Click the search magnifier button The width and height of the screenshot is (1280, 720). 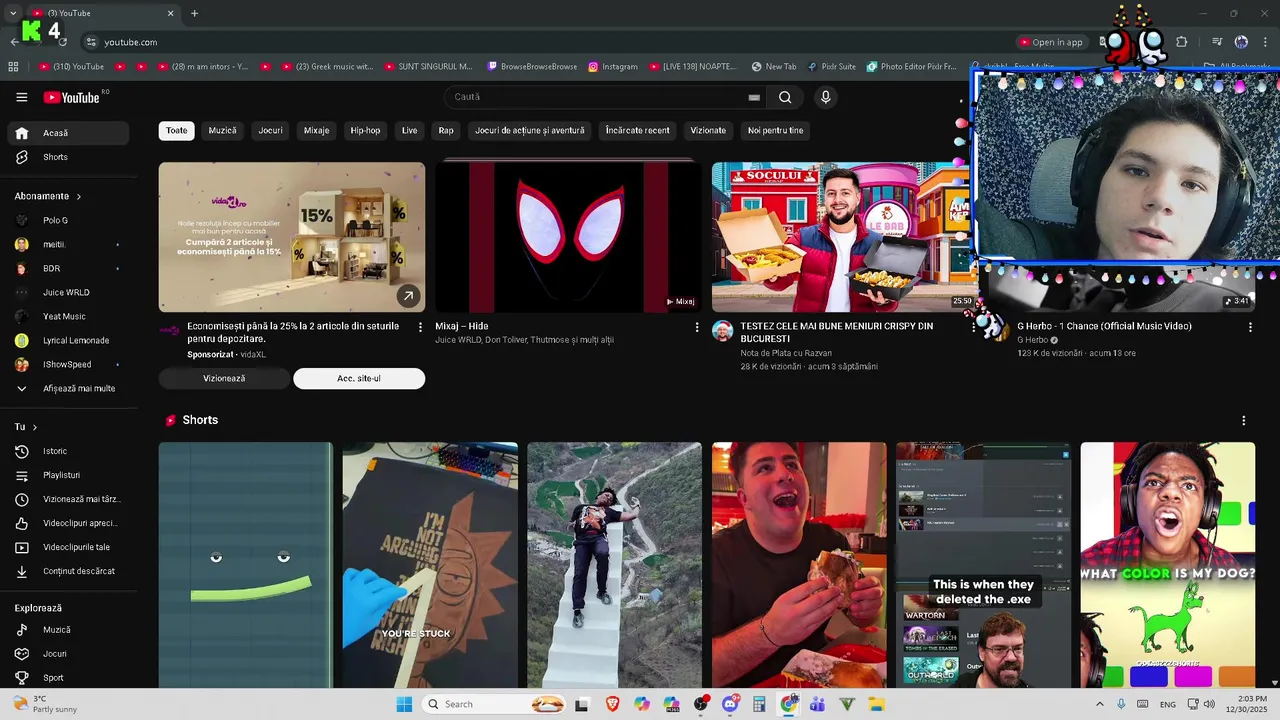tap(785, 97)
